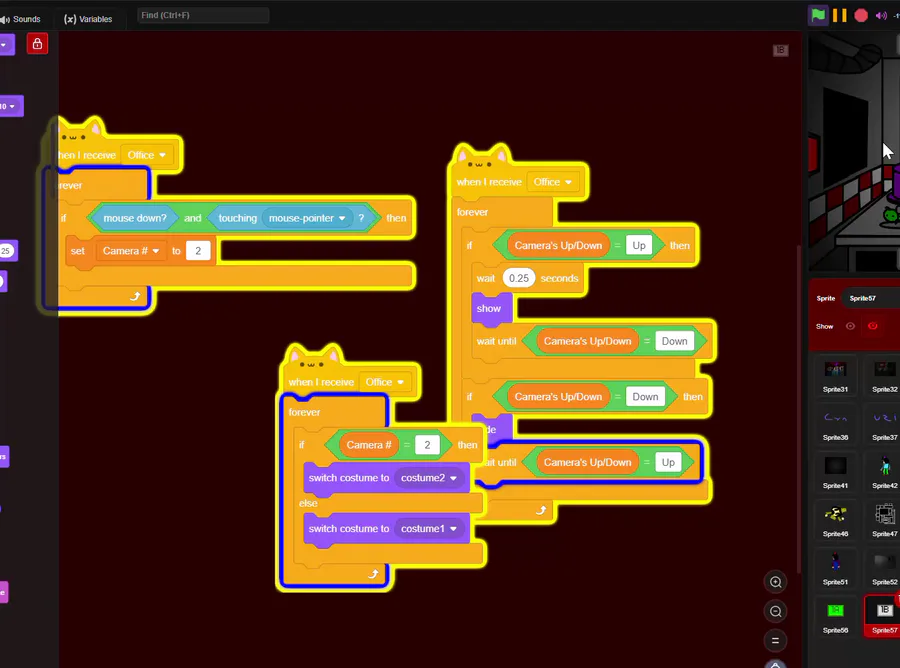Open the Camera # dropdown in set block
Screen dimensions: 900x668
[131, 251]
